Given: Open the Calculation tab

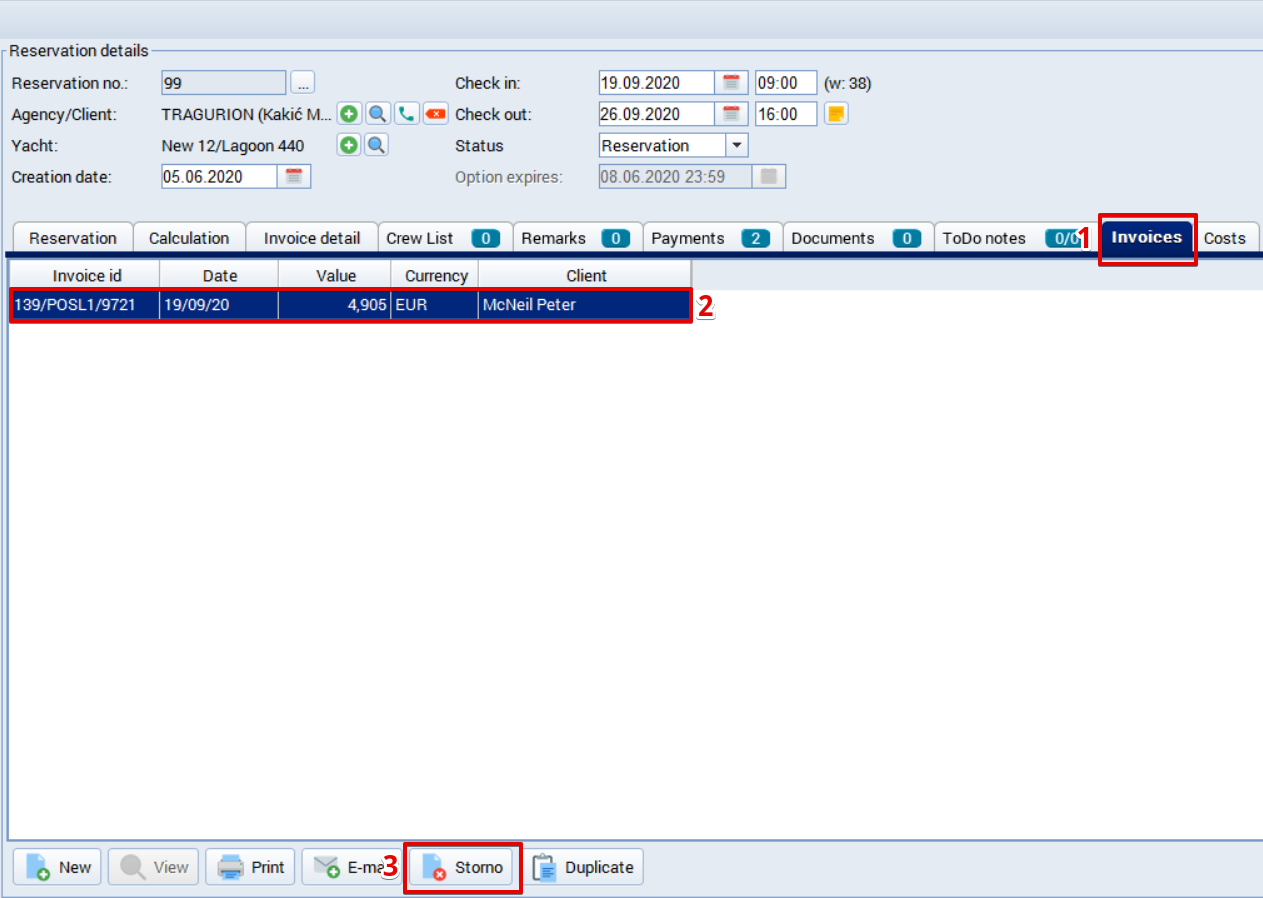Looking at the screenshot, I should click(189, 238).
